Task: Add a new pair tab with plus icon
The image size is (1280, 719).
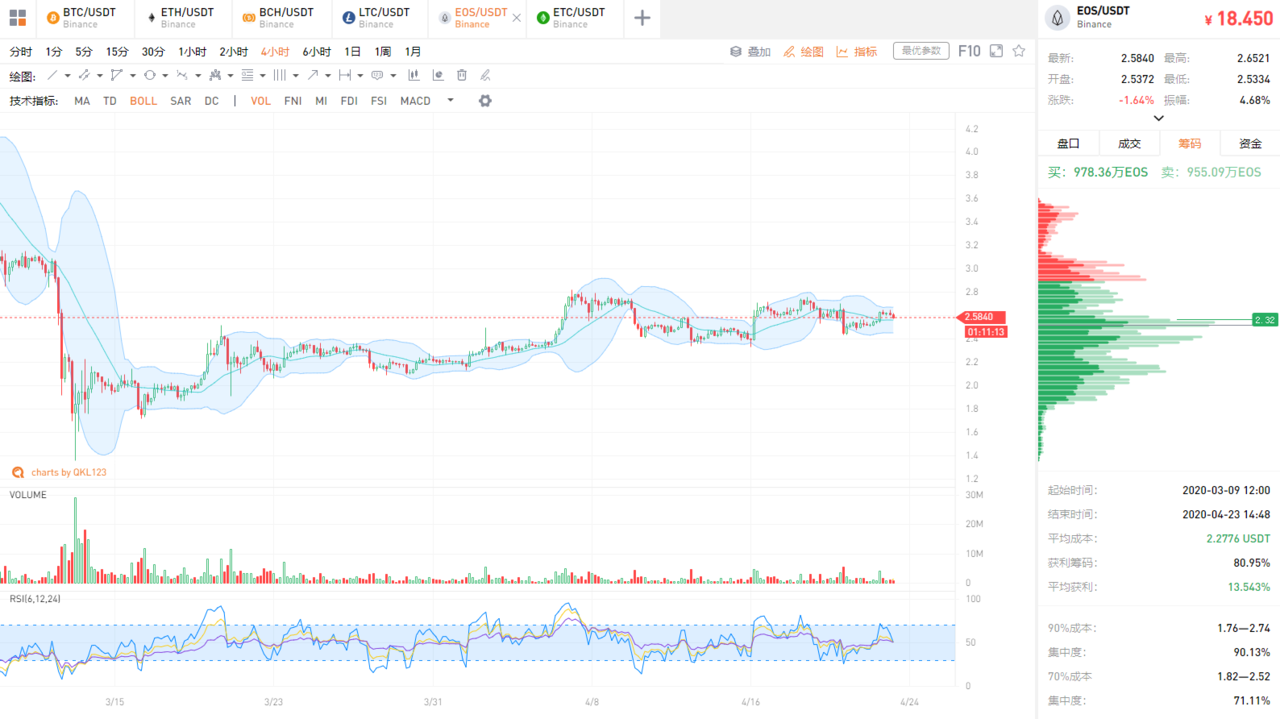Action: click(x=642, y=18)
